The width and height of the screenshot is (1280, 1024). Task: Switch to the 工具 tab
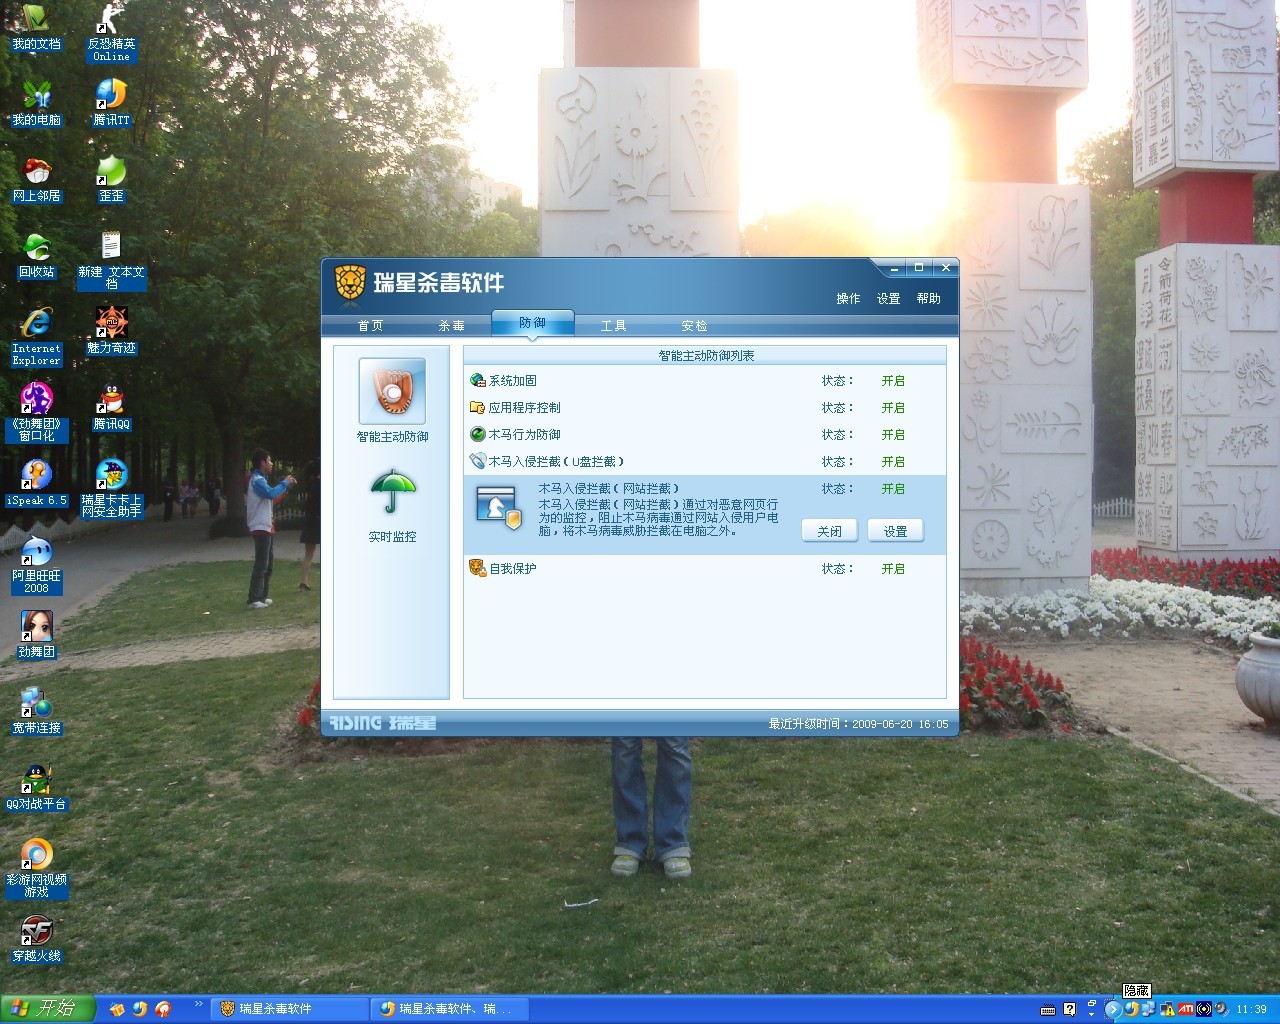pos(613,326)
